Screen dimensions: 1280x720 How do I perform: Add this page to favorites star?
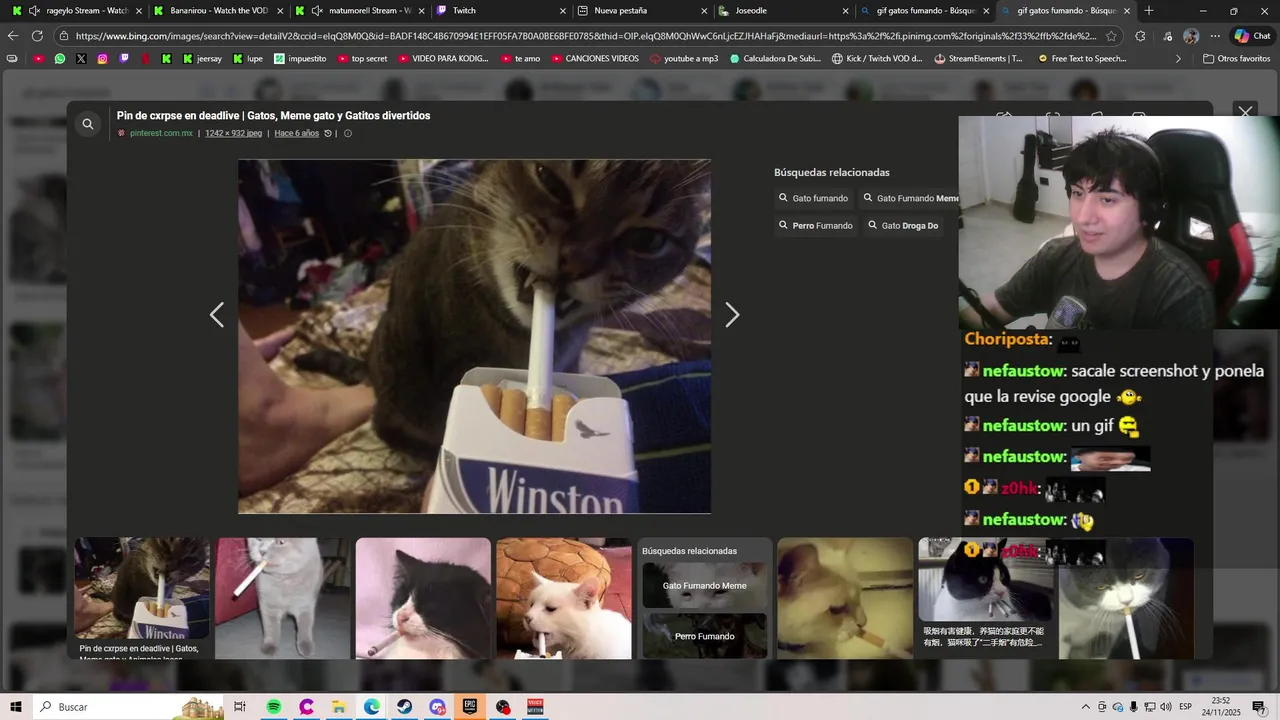[1111, 36]
